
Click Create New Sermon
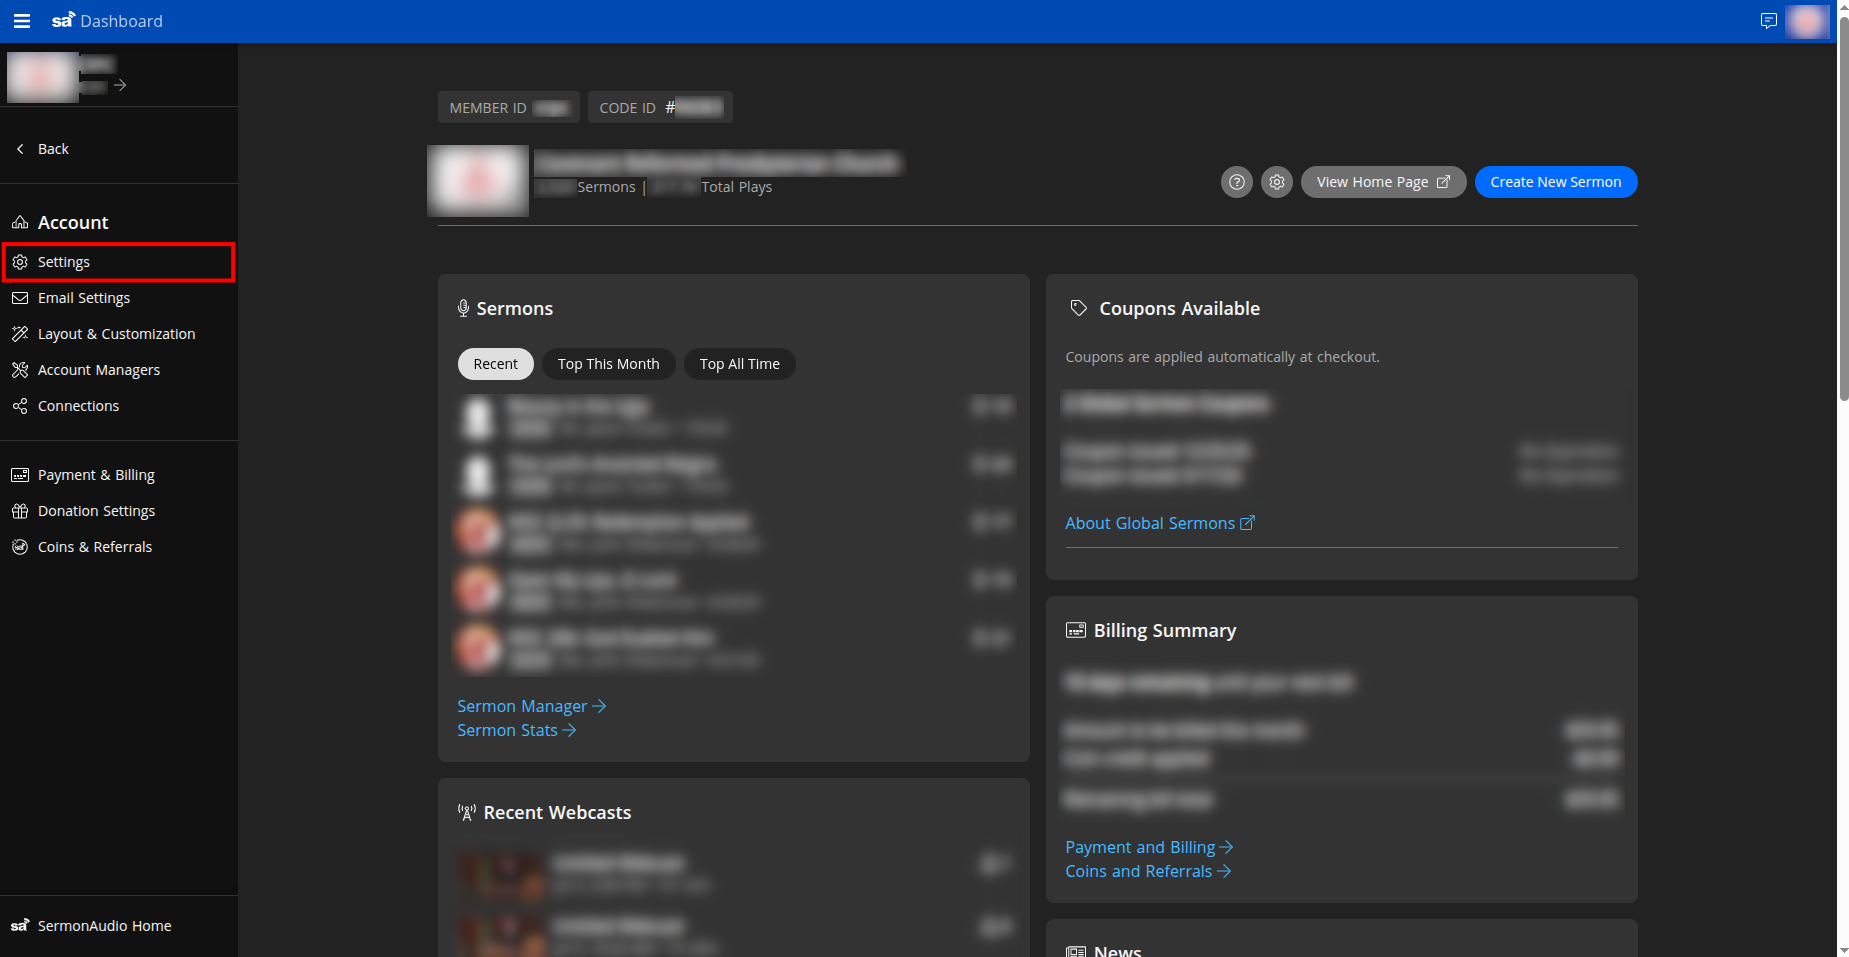(x=1556, y=182)
